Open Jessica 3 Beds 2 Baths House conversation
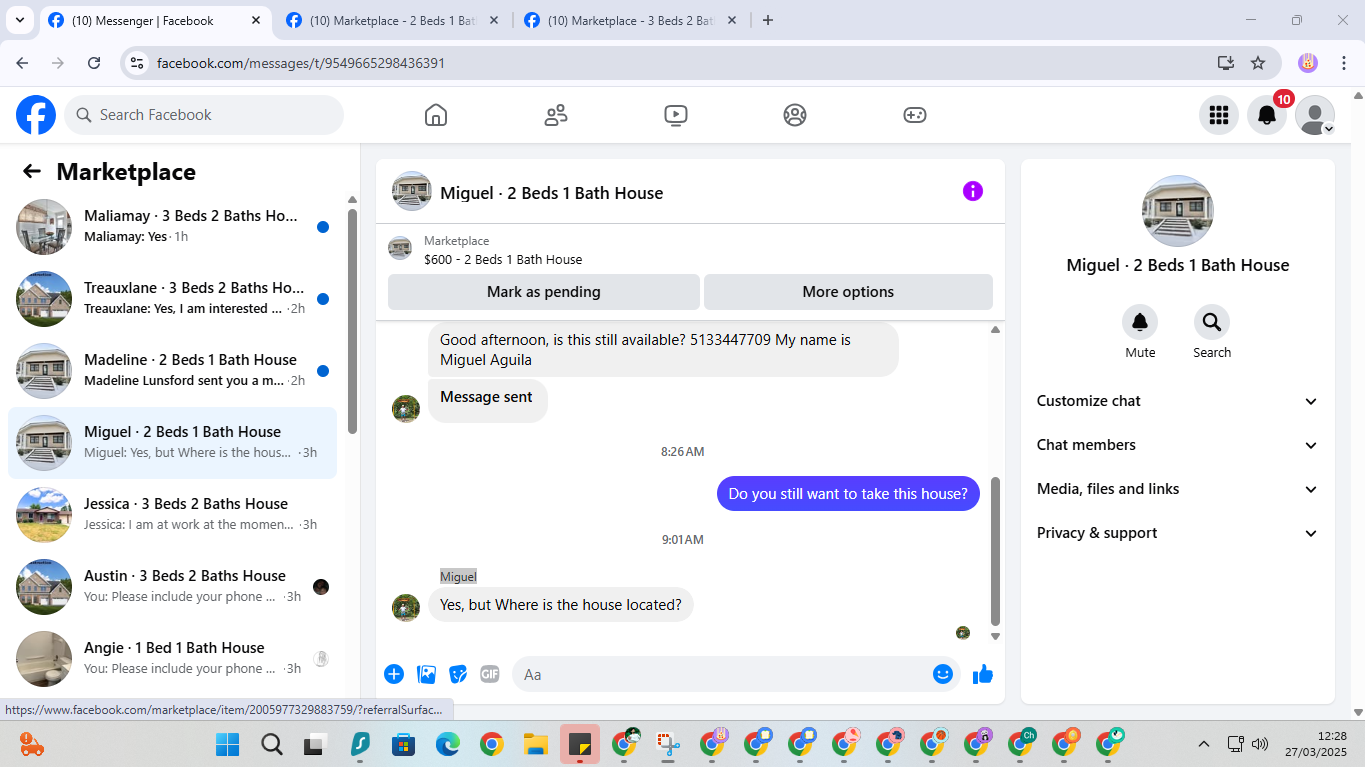This screenshot has width=1365, height=767. click(172, 515)
